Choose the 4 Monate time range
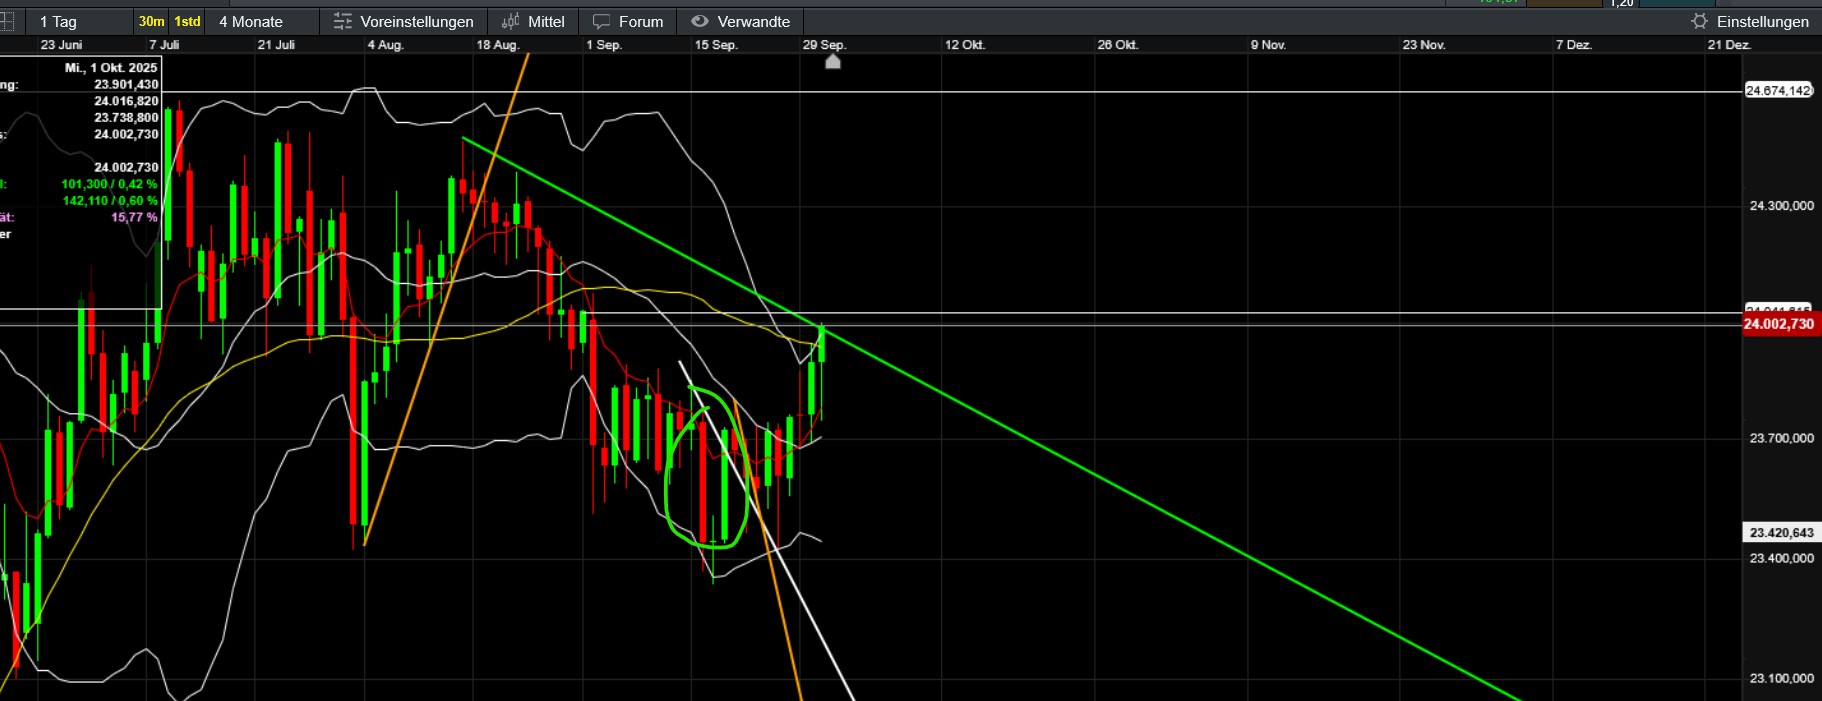Screen dimensions: 1822x701 251,21
